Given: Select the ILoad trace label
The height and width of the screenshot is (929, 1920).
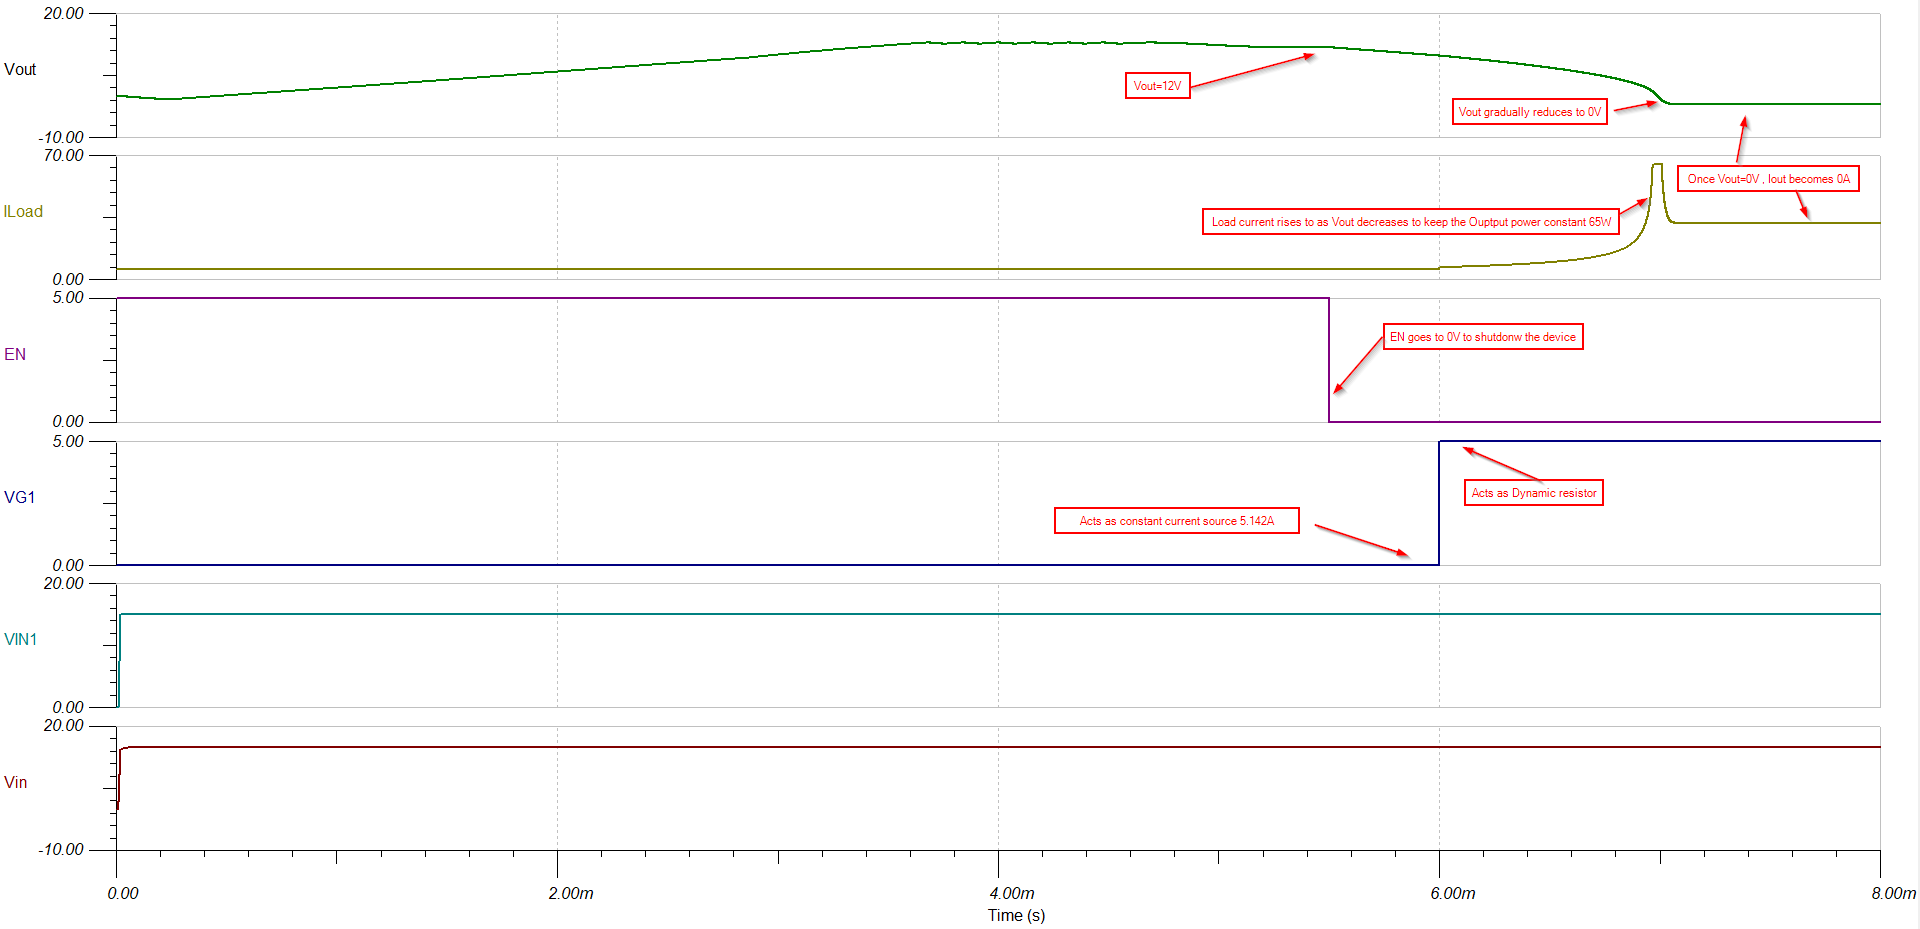Looking at the screenshot, I should [23, 211].
